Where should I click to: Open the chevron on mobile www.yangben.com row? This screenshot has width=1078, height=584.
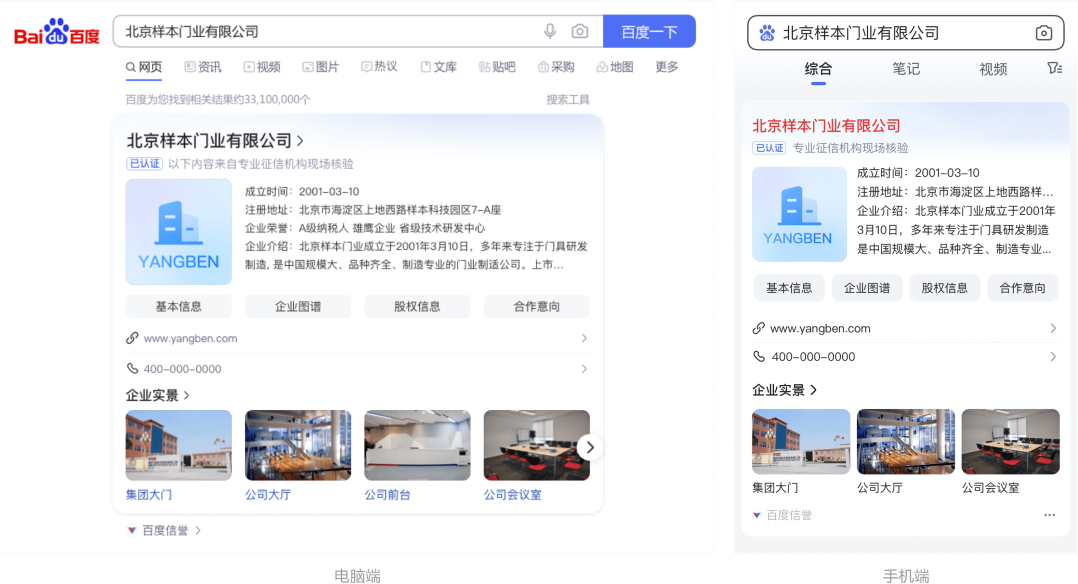coord(1053,329)
